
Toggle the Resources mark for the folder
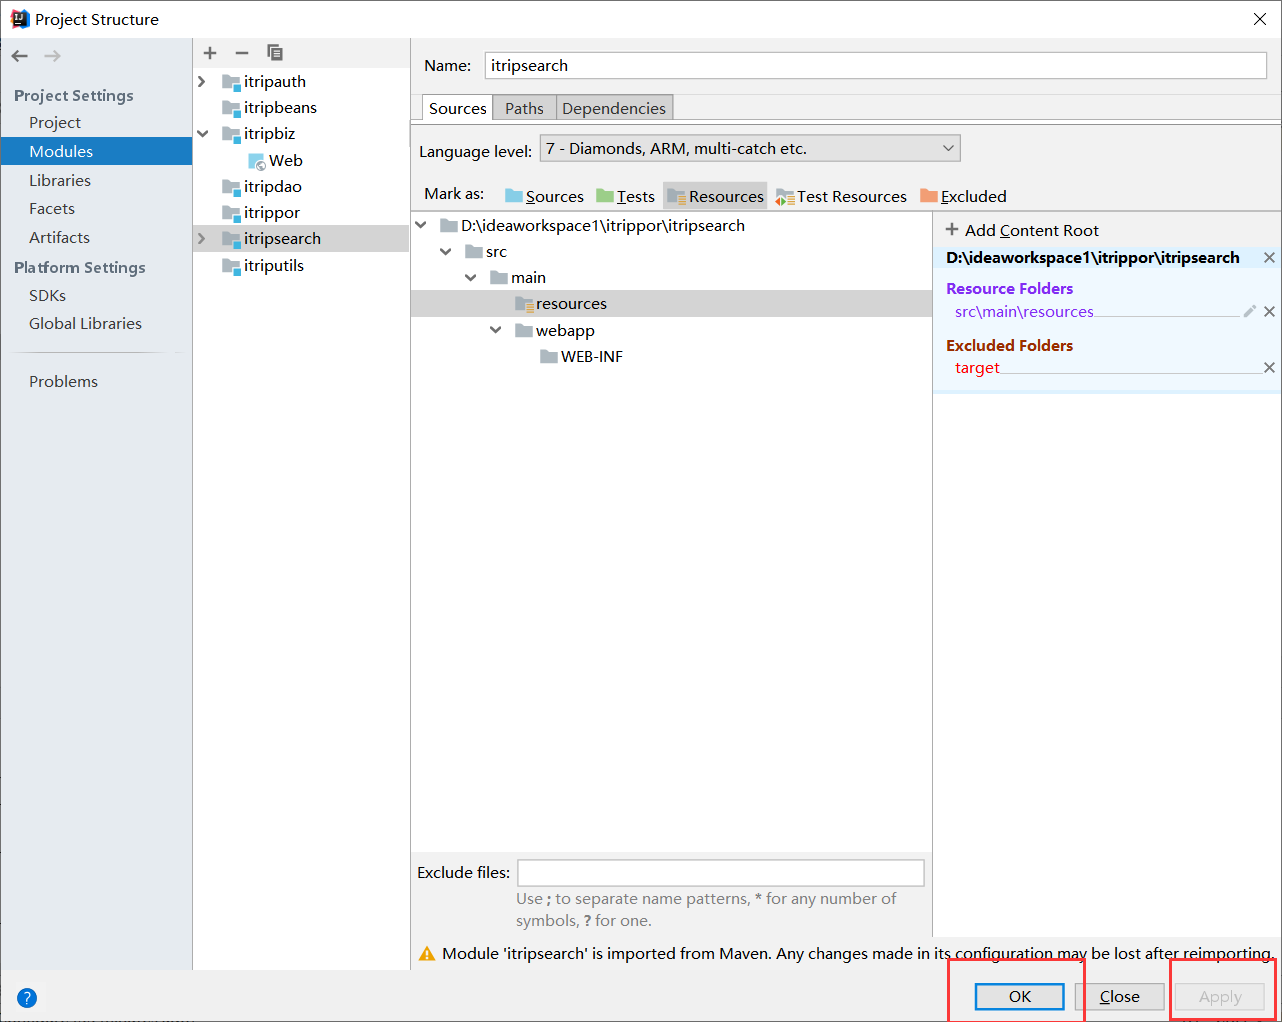(715, 196)
